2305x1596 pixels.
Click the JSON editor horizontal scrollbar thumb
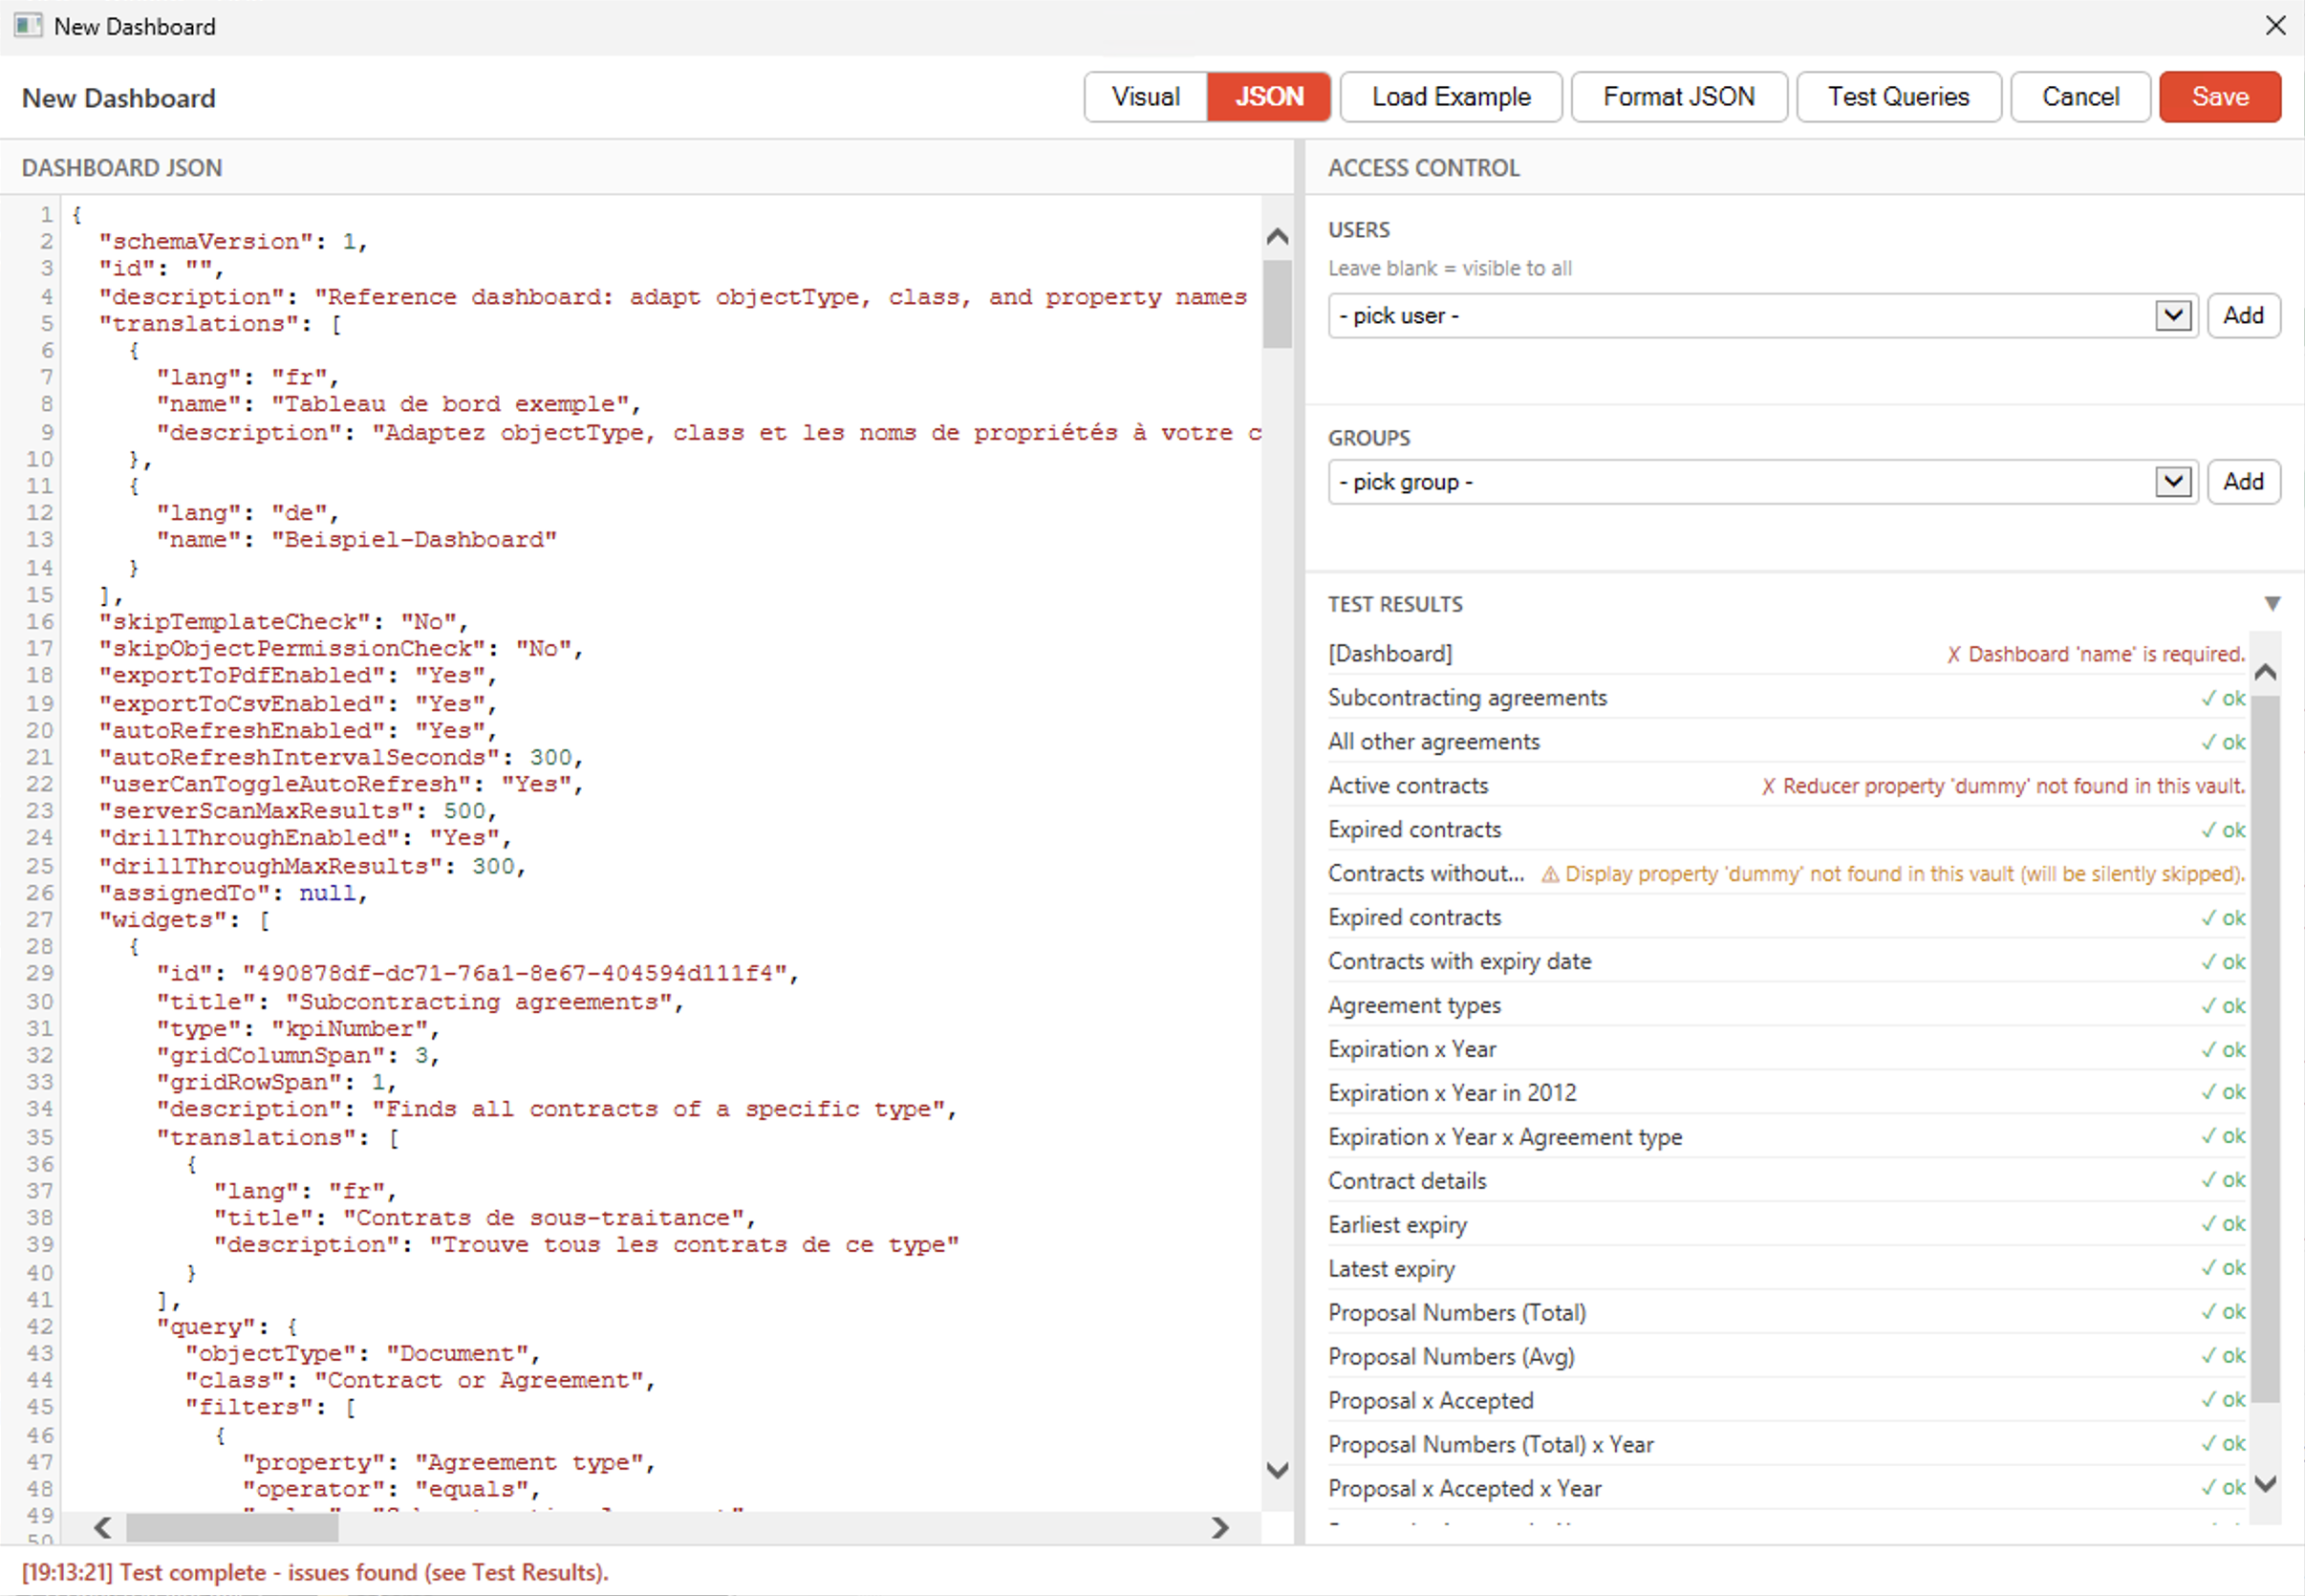click(x=232, y=1528)
